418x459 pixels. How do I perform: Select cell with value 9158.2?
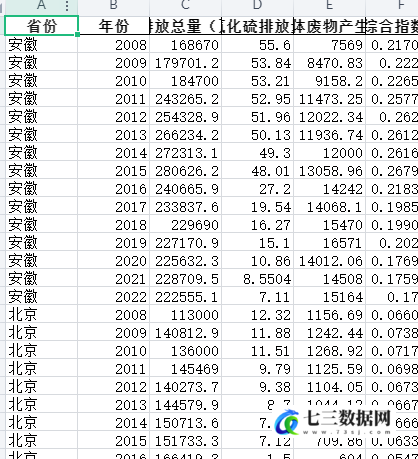click(329, 81)
